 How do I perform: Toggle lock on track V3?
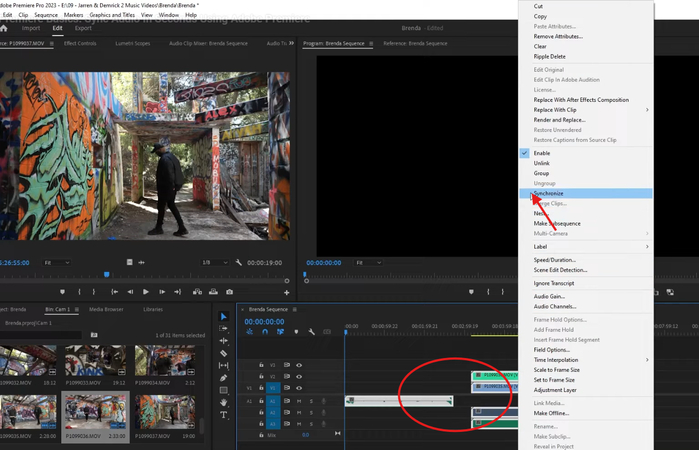[x=261, y=365]
